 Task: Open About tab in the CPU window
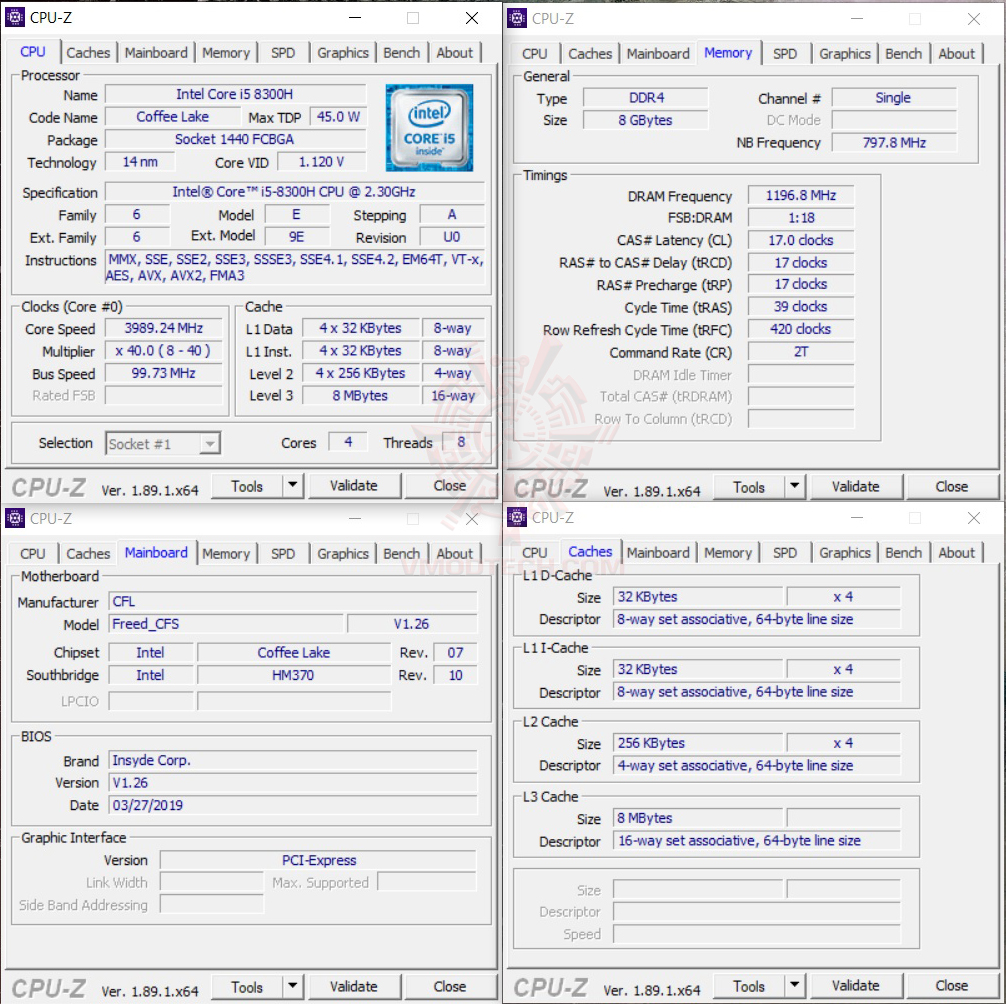pyautogui.click(x=454, y=53)
